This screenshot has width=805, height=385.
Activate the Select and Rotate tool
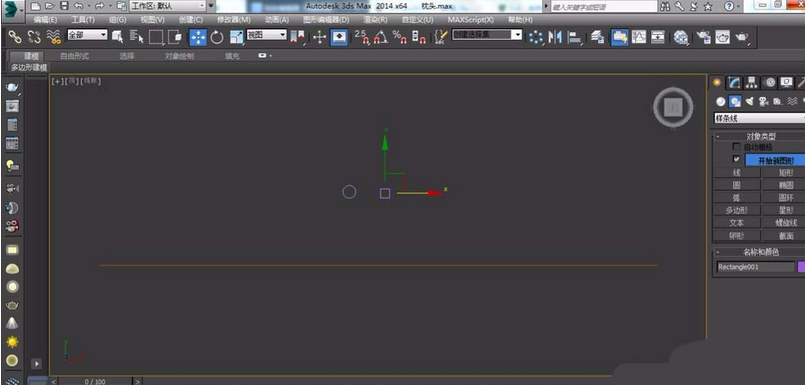pyautogui.click(x=217, y=37)
